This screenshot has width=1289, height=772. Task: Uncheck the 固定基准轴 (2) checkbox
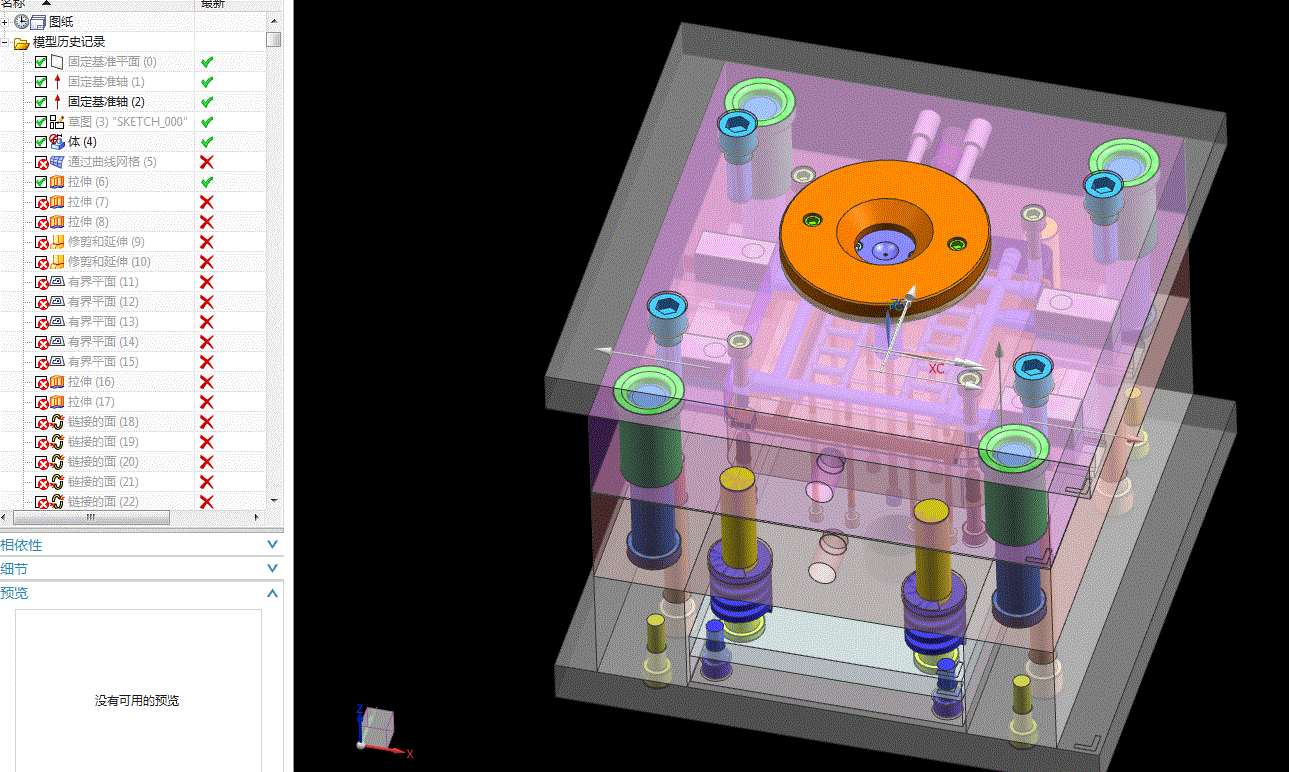(x=41, y=102)
